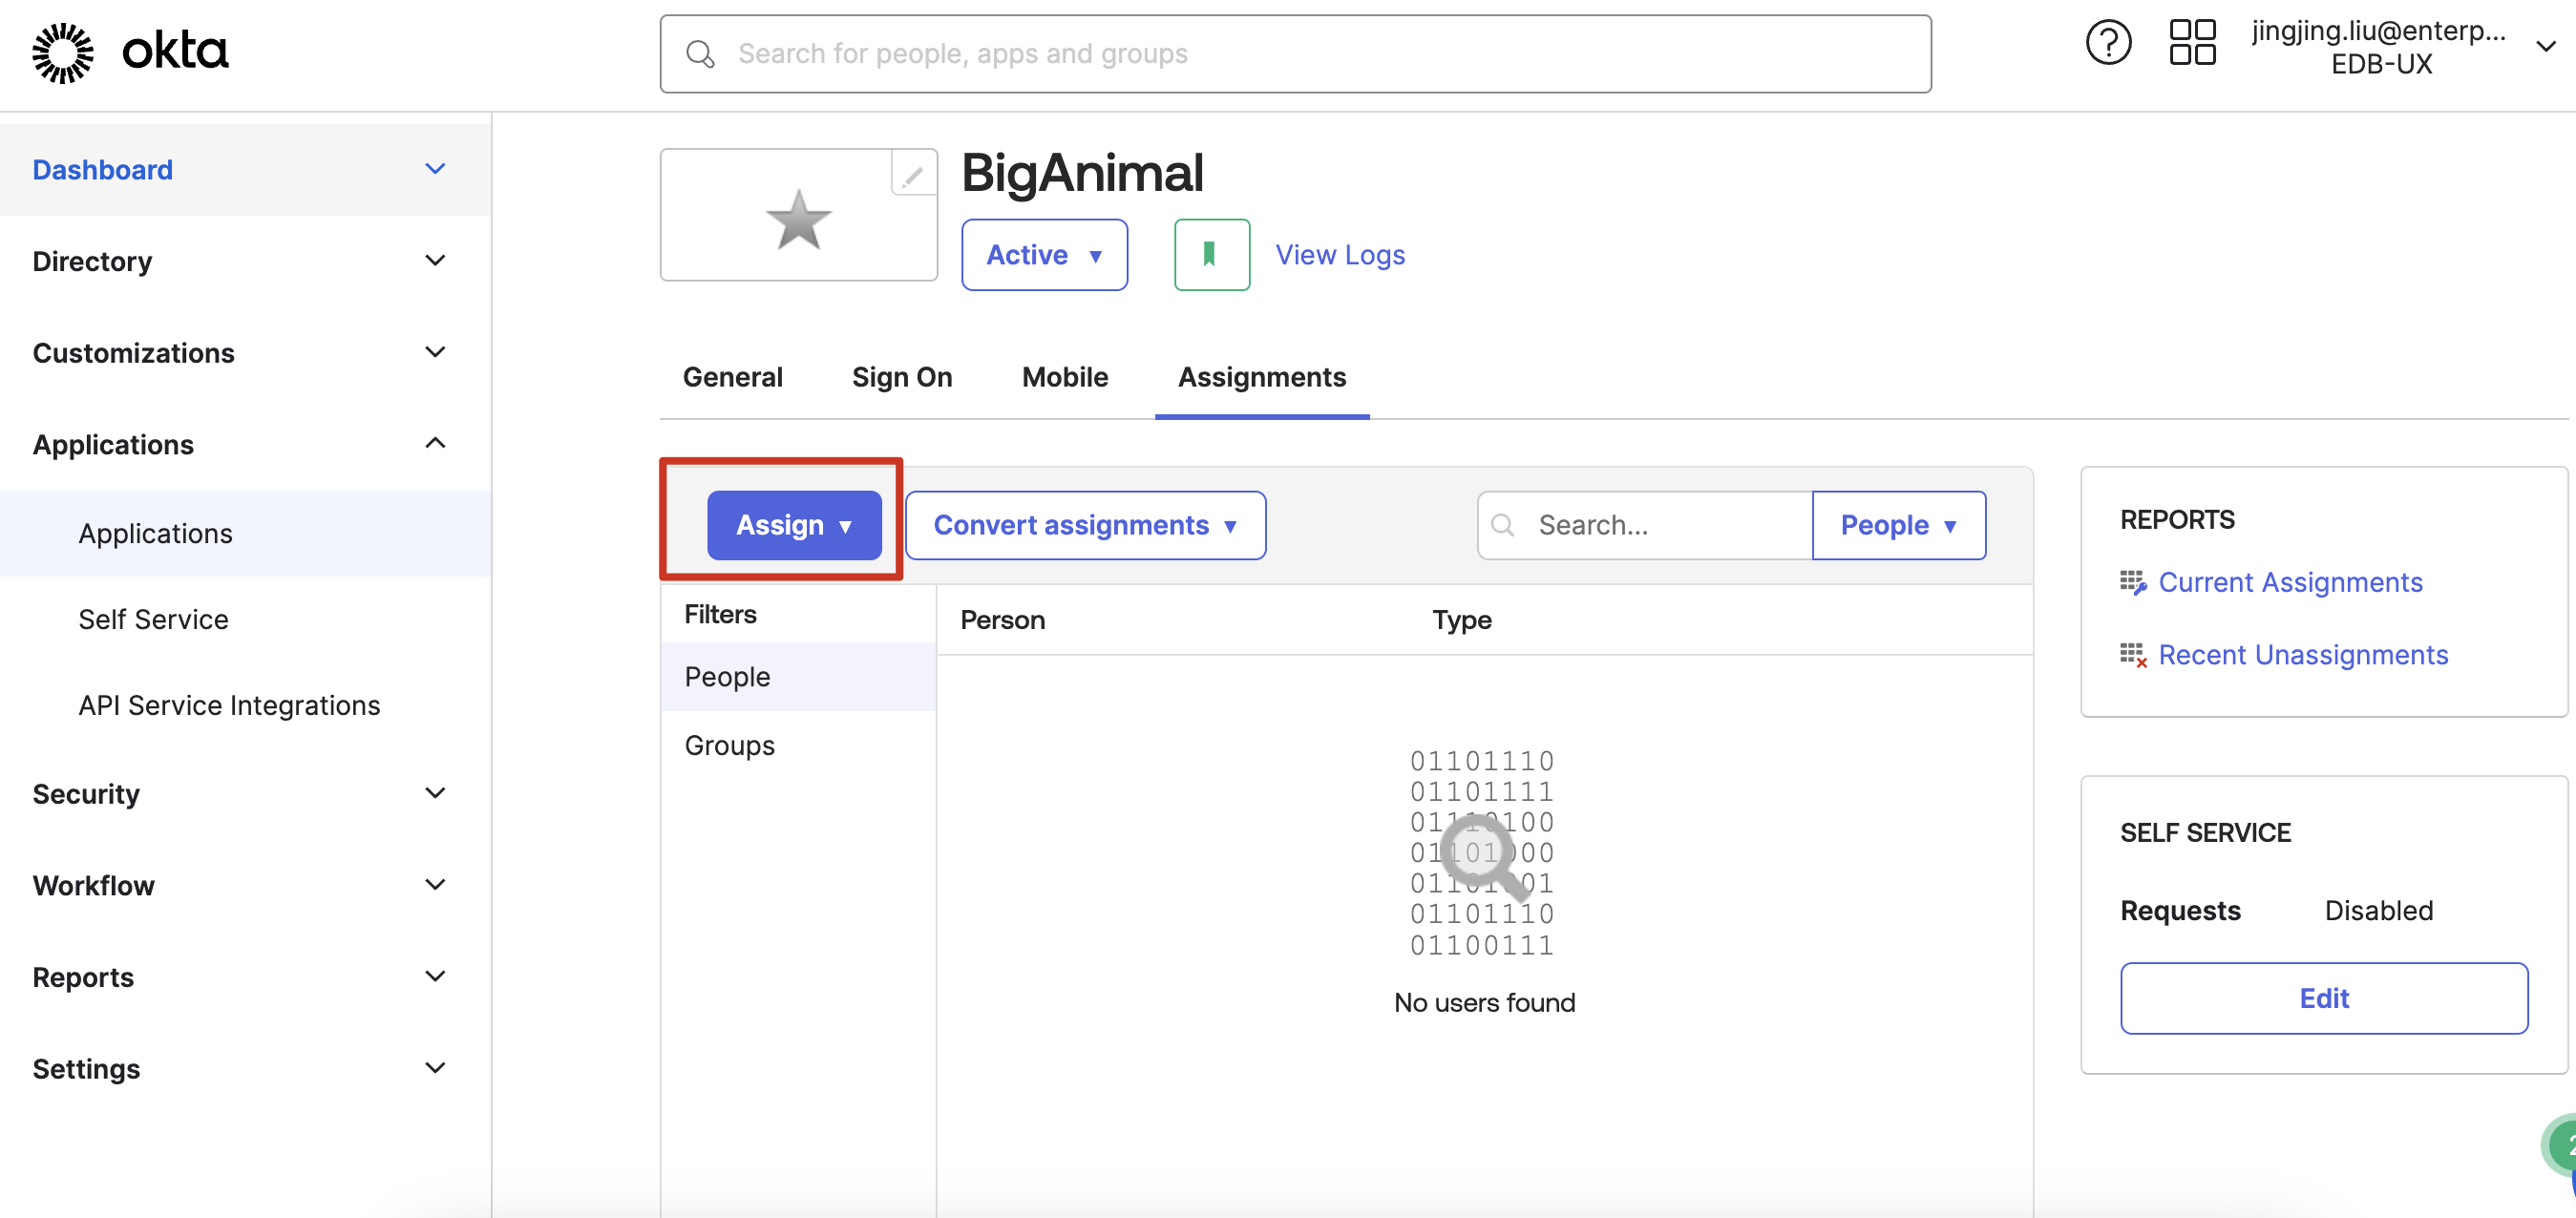Open Applications sub-item in sidebar

(x=245, y=533)
